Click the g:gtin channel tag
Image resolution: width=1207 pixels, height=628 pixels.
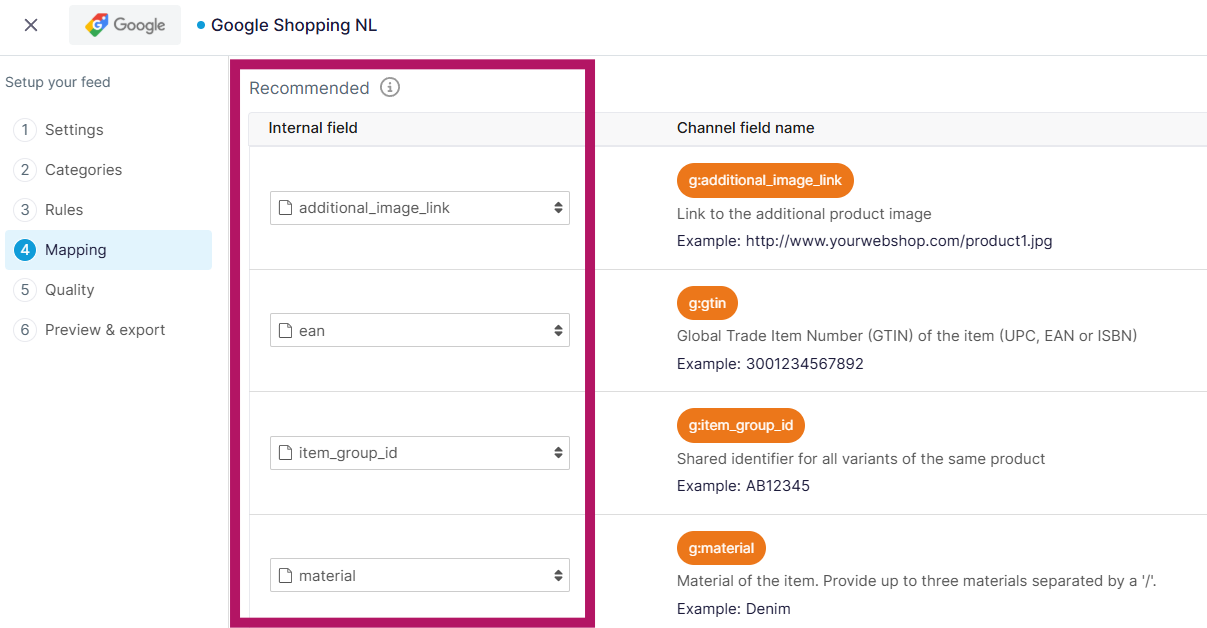point(707,303)
